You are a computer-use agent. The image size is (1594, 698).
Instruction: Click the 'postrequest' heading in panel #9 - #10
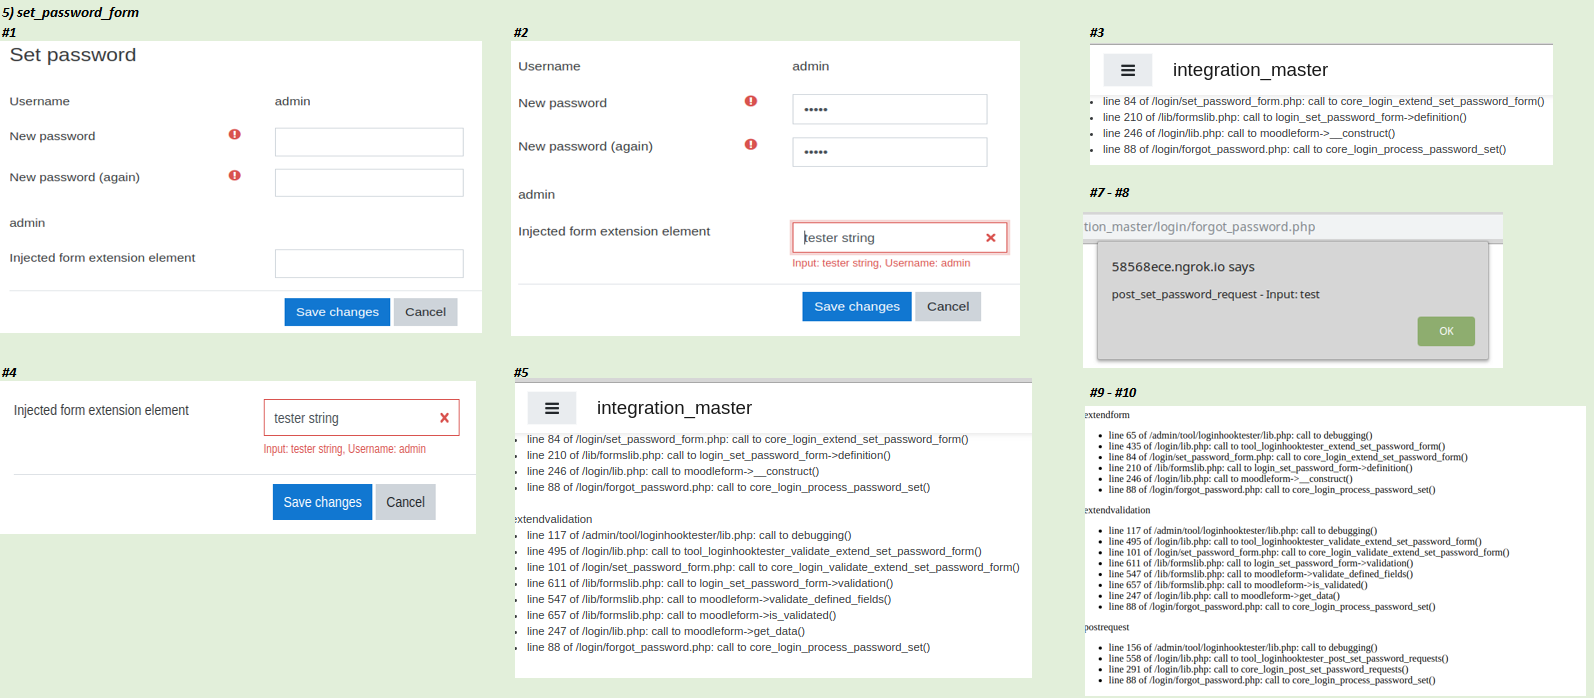click(x=1107, y=627)
